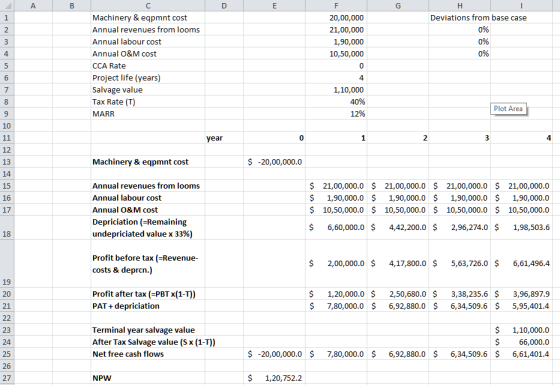Image resolution: width=560 pixels, height=385 pixels.
Task: Click 'Annual O&M cost' label in row 4
Action: (124, 54)
